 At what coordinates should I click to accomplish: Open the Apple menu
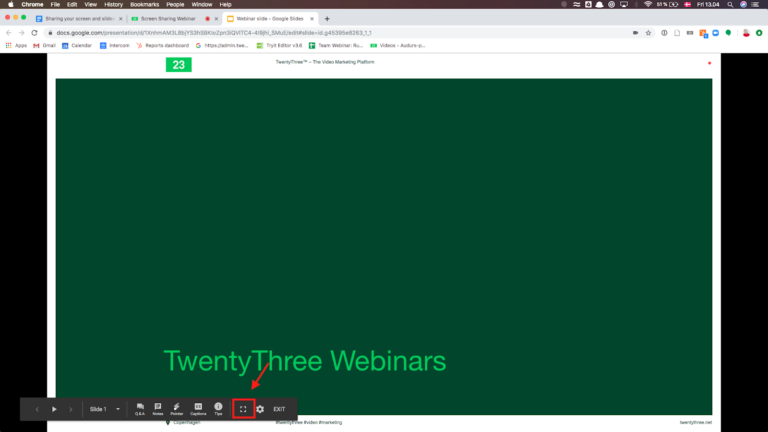pyautogui.click(x=11, y=4)
